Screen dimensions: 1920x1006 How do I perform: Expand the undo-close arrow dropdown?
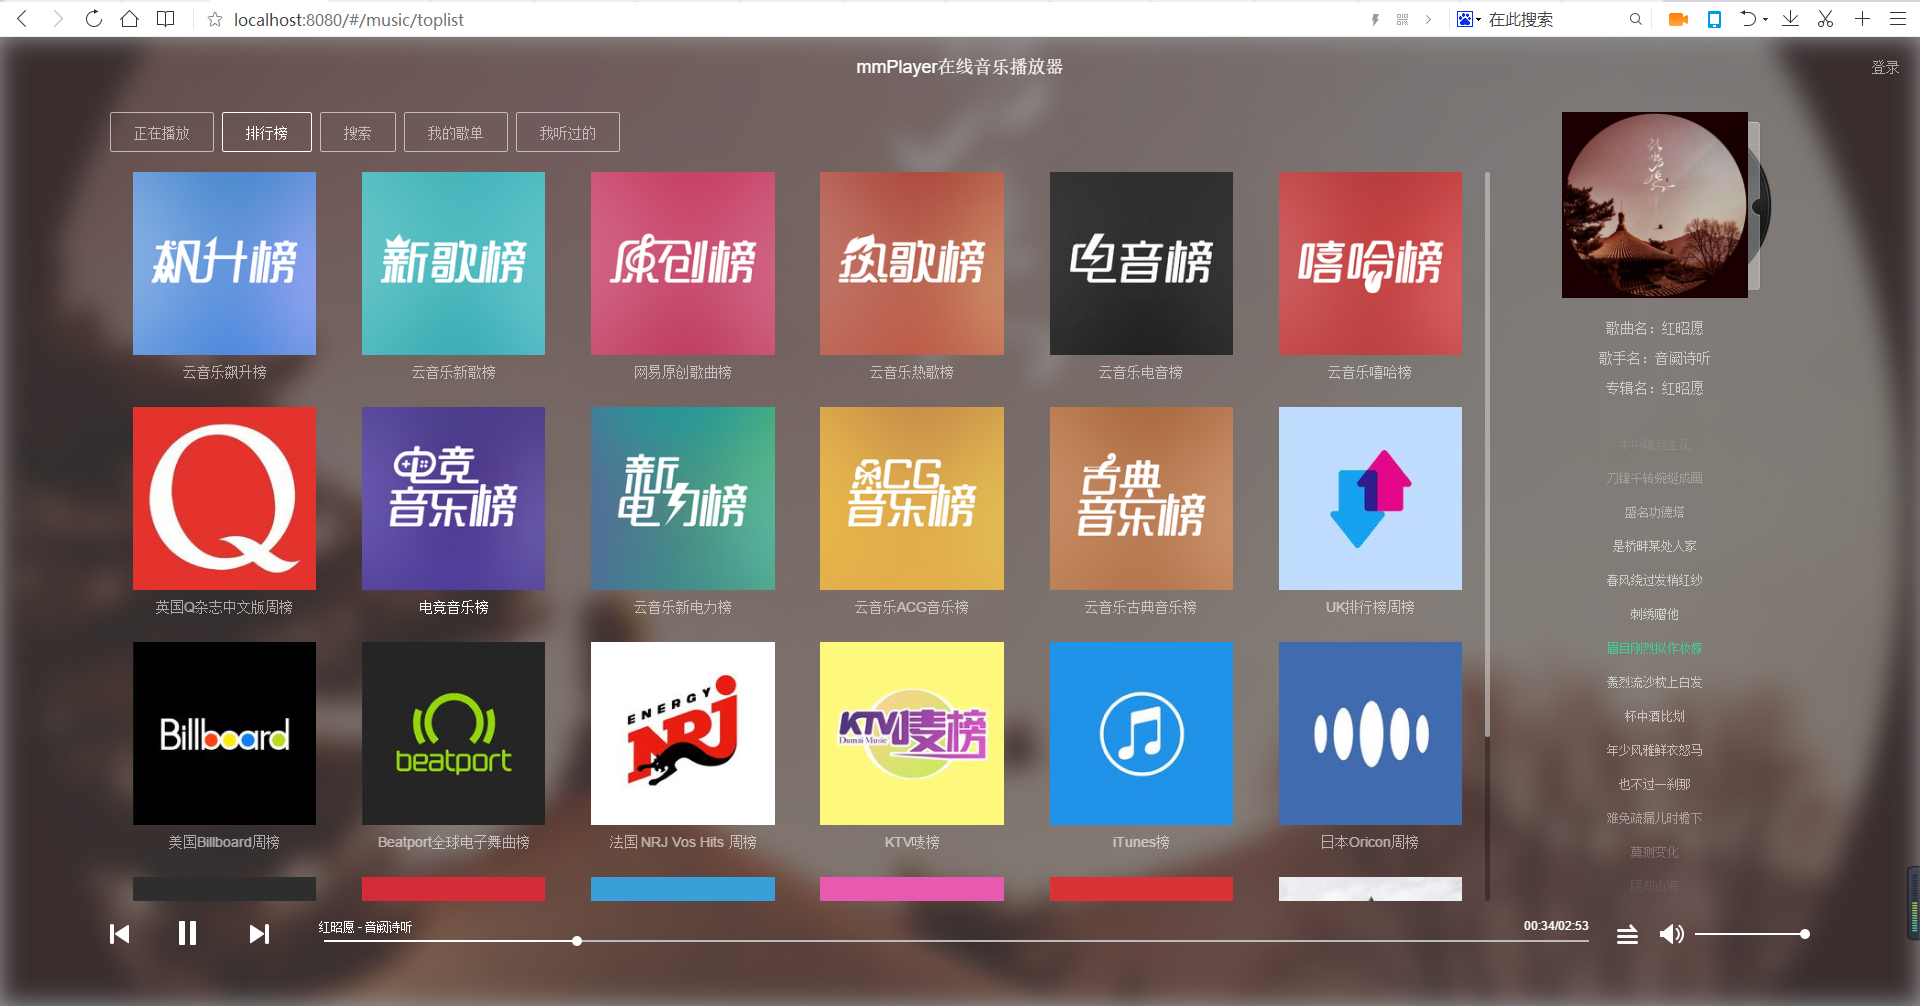click(1765, 20)
